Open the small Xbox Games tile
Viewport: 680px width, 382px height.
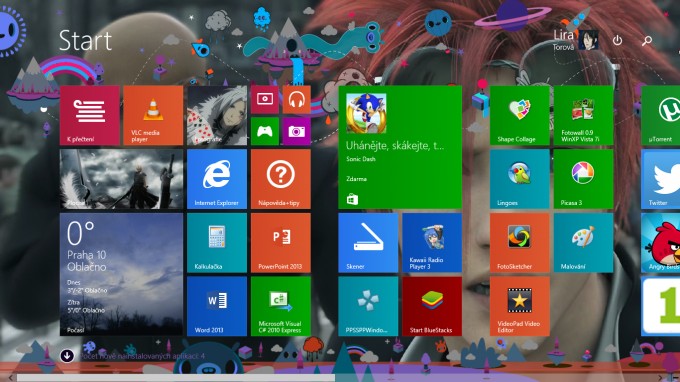pyautogui.click(x=265, y=131)
